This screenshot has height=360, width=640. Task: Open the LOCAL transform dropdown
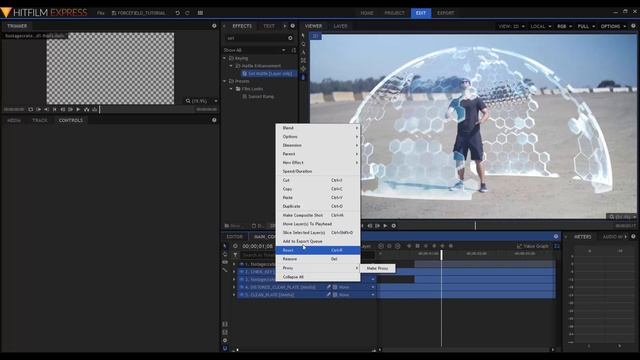(541, 26)
